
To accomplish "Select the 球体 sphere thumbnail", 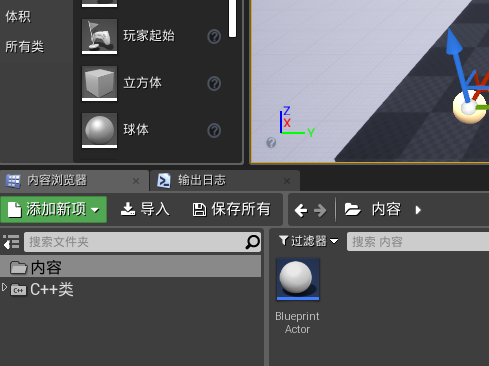I will (99, 130).
